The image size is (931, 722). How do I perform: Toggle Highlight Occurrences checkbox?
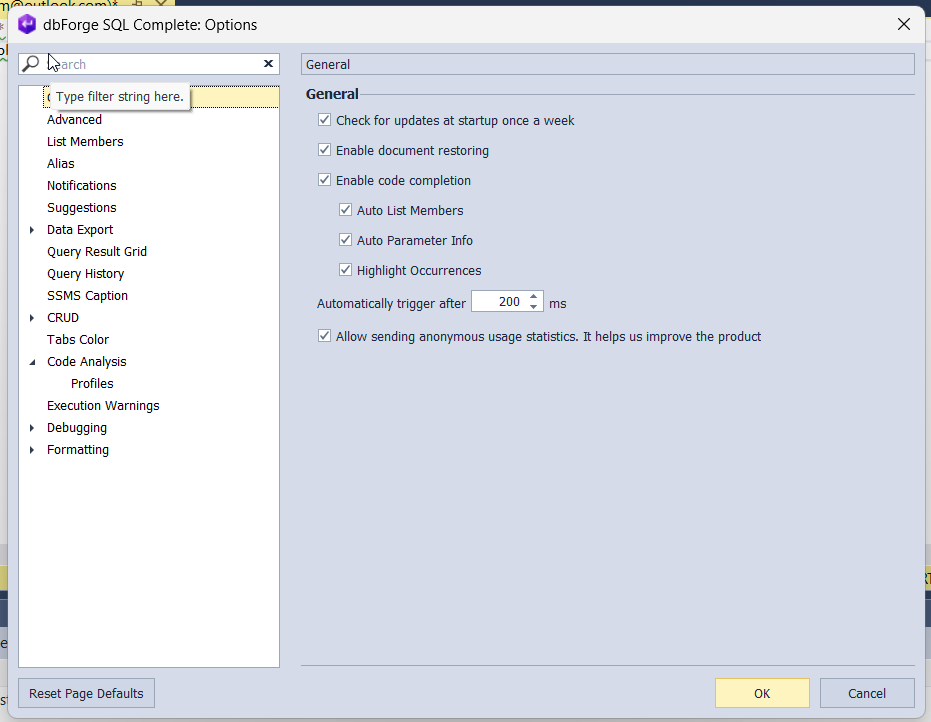click(346, 270)
